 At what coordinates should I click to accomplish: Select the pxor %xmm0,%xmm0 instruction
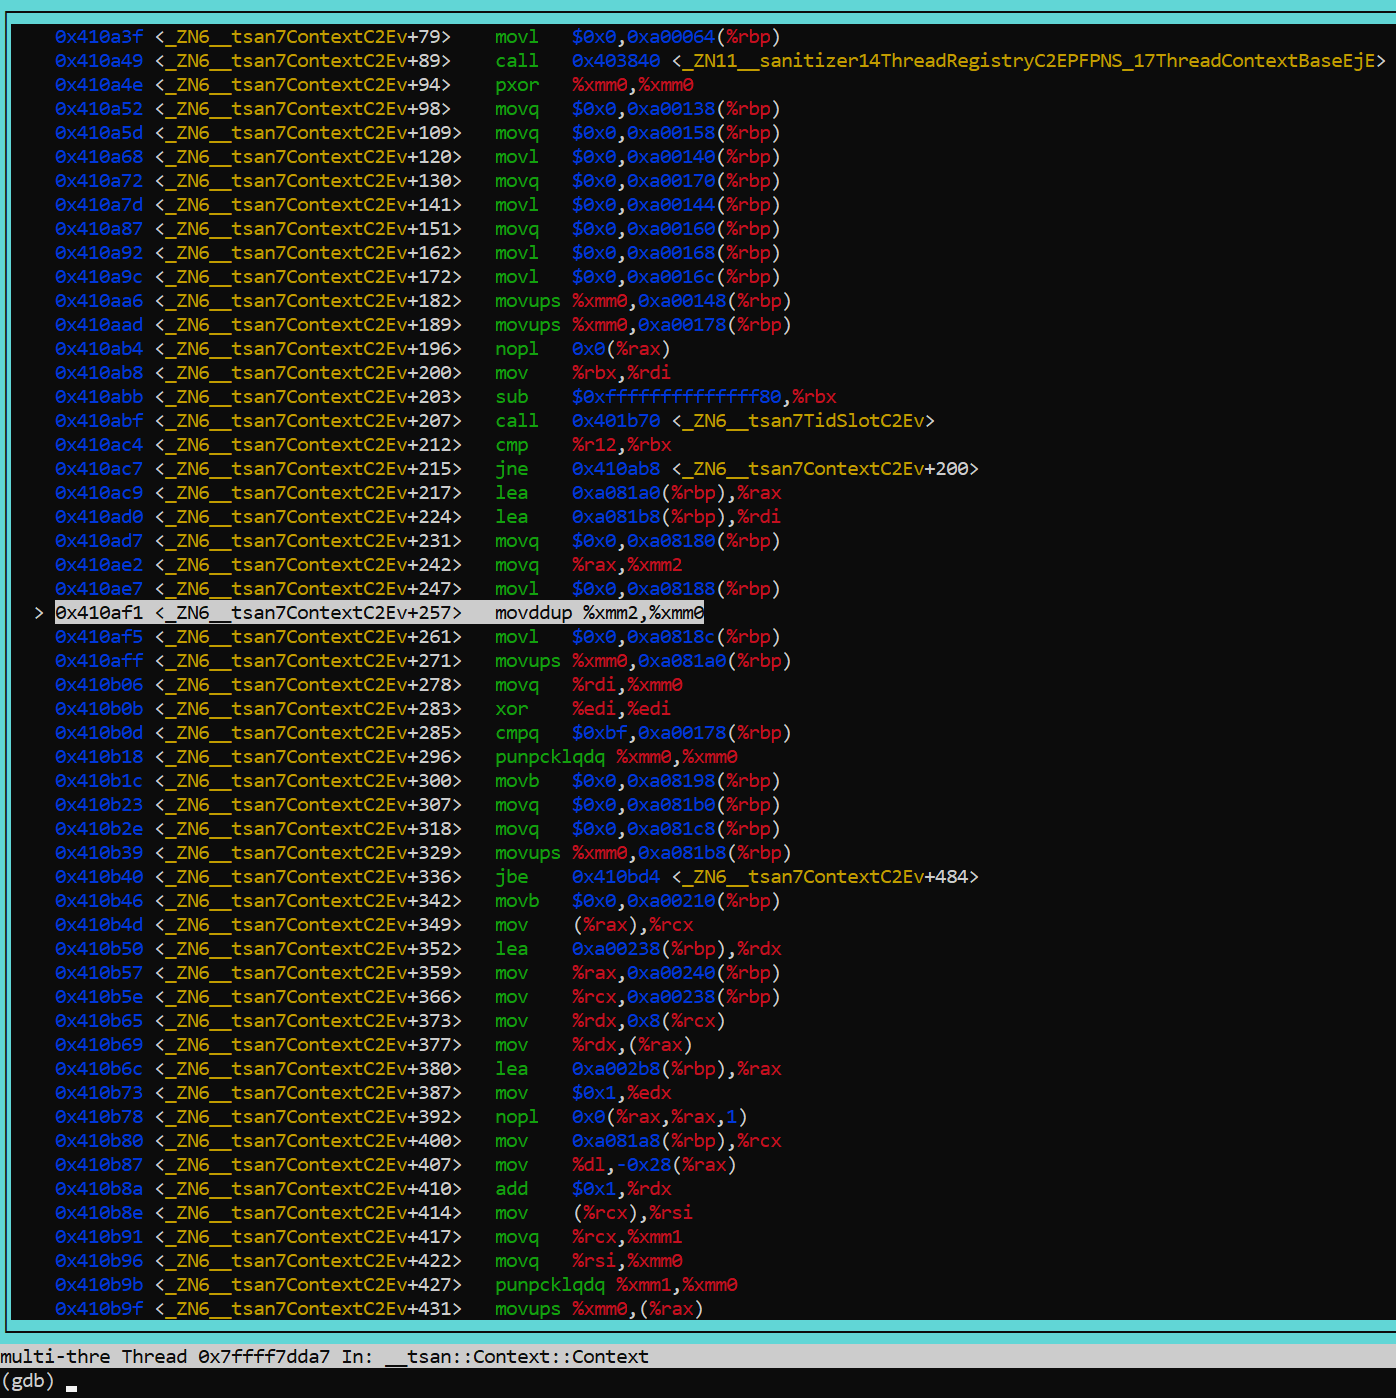(x=594, y=85)
